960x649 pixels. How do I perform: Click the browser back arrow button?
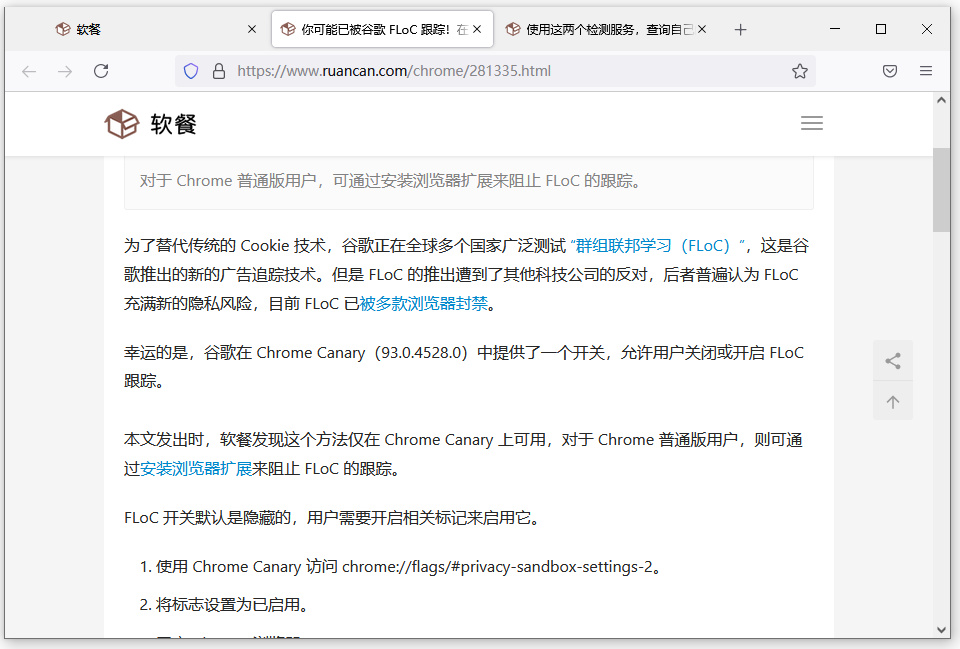coord(29,71)
